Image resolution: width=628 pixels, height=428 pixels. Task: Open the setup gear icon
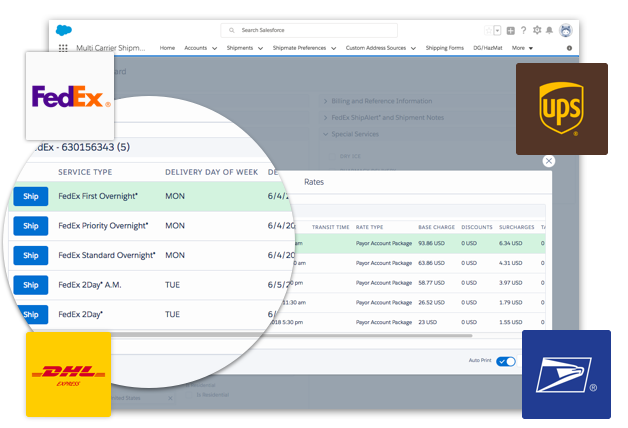click(537, 30)
